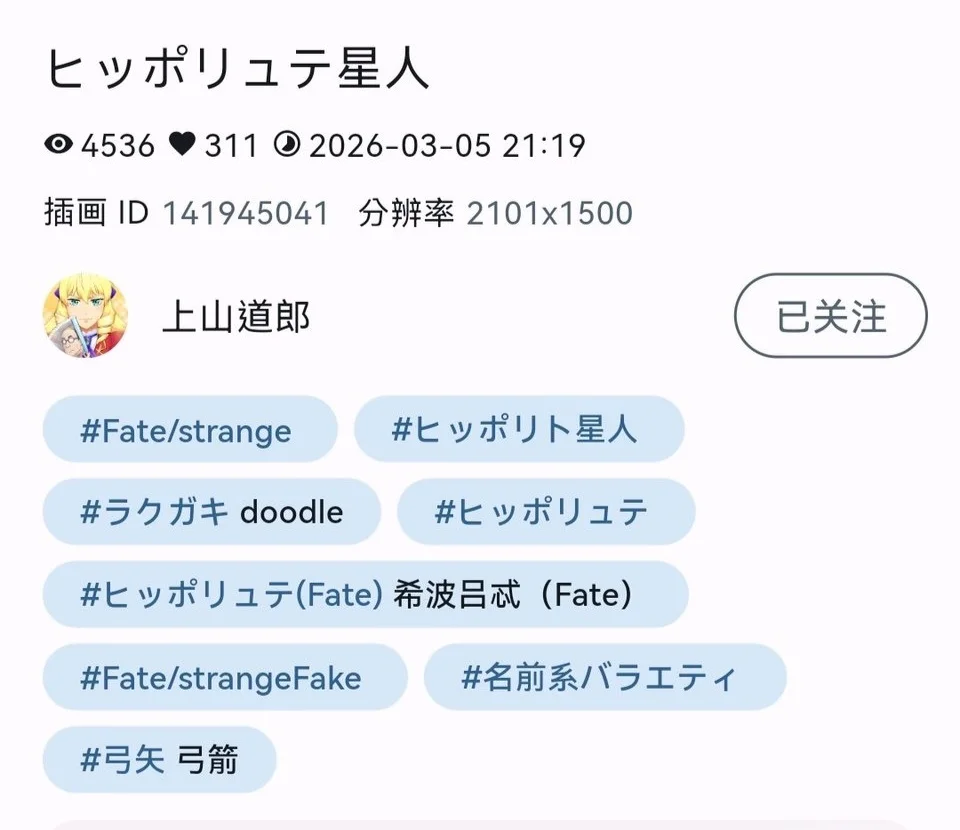Screen dimensions: 960x830
Task: Tap the title ヒッポリュテ星人
Action: 238,70
